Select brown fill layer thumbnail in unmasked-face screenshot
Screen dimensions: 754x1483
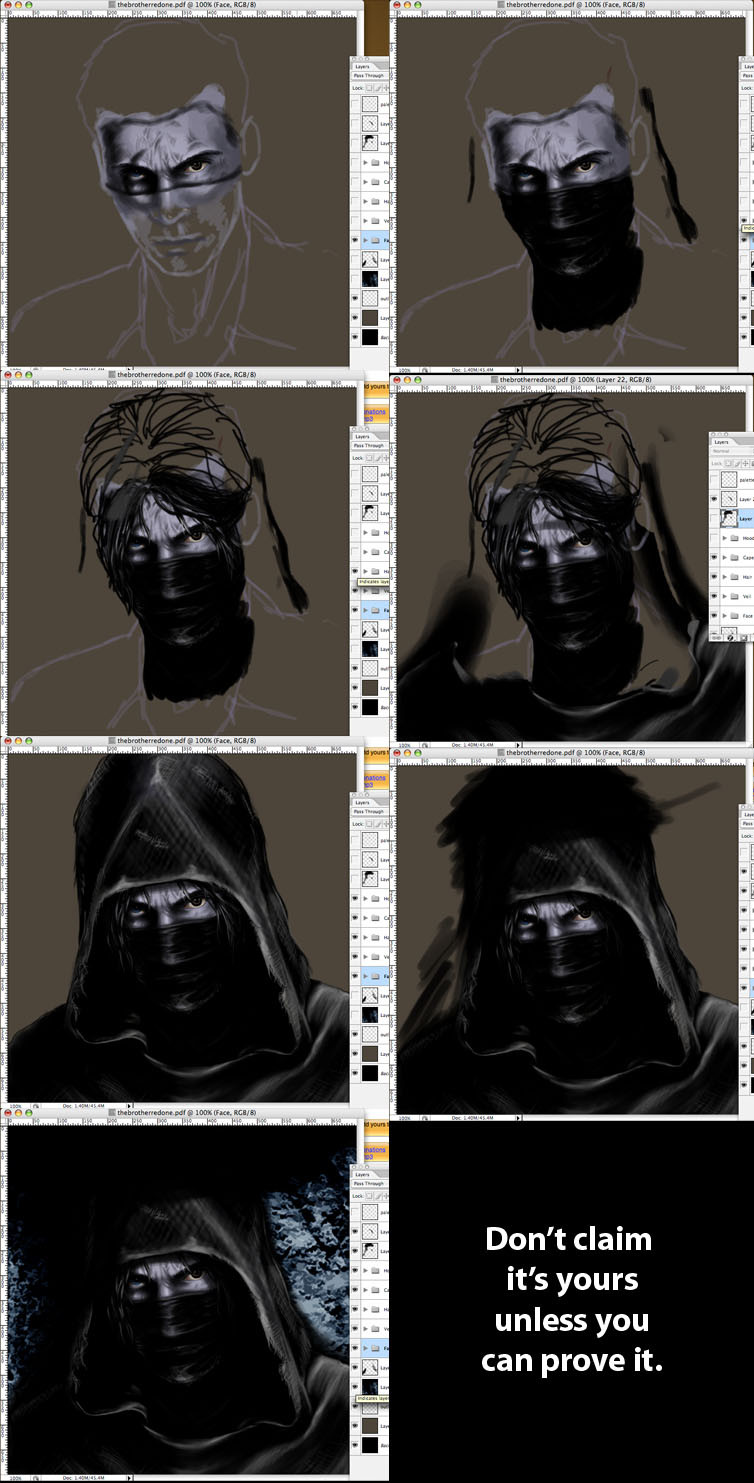click(x=370, y=318)
